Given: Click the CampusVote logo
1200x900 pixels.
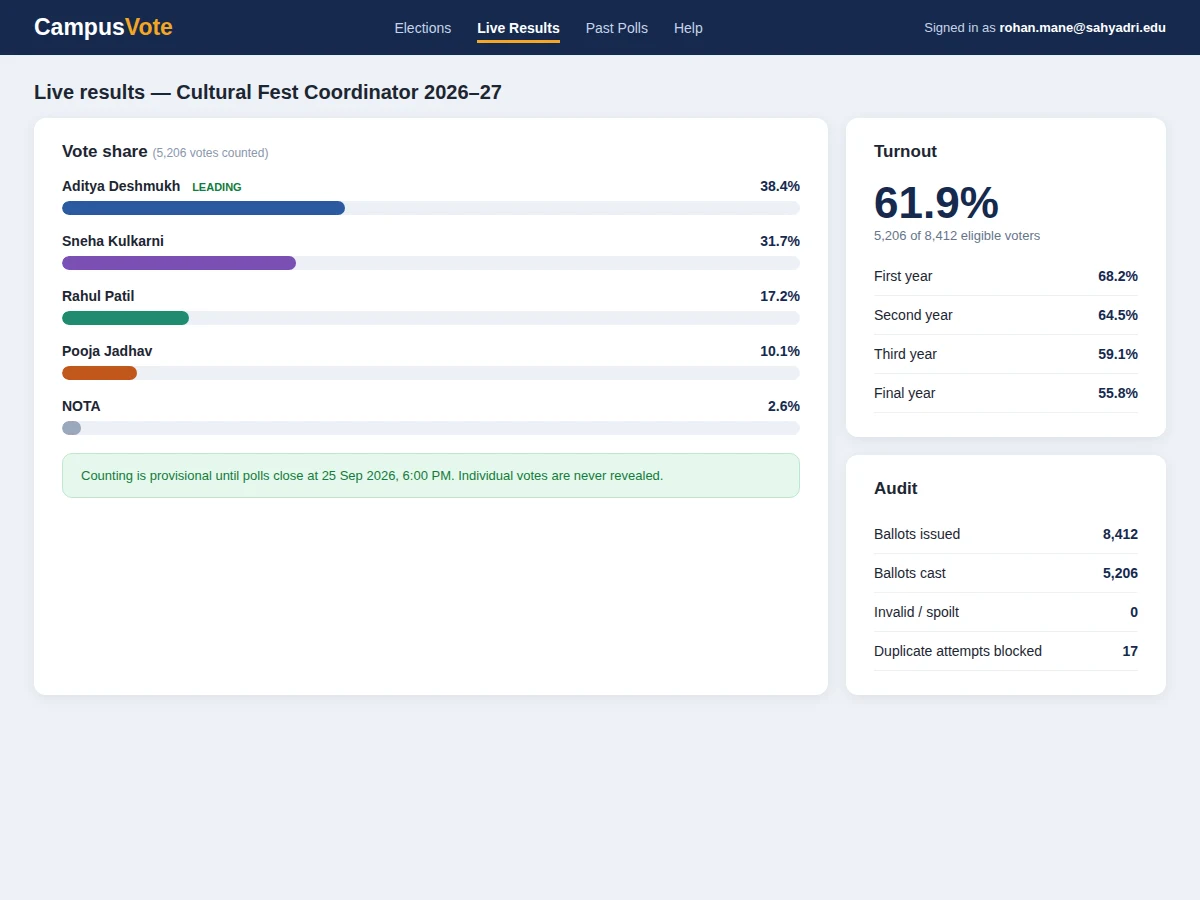Looking at the screenshot, I should pyautogui.click(x=103, y=27).
